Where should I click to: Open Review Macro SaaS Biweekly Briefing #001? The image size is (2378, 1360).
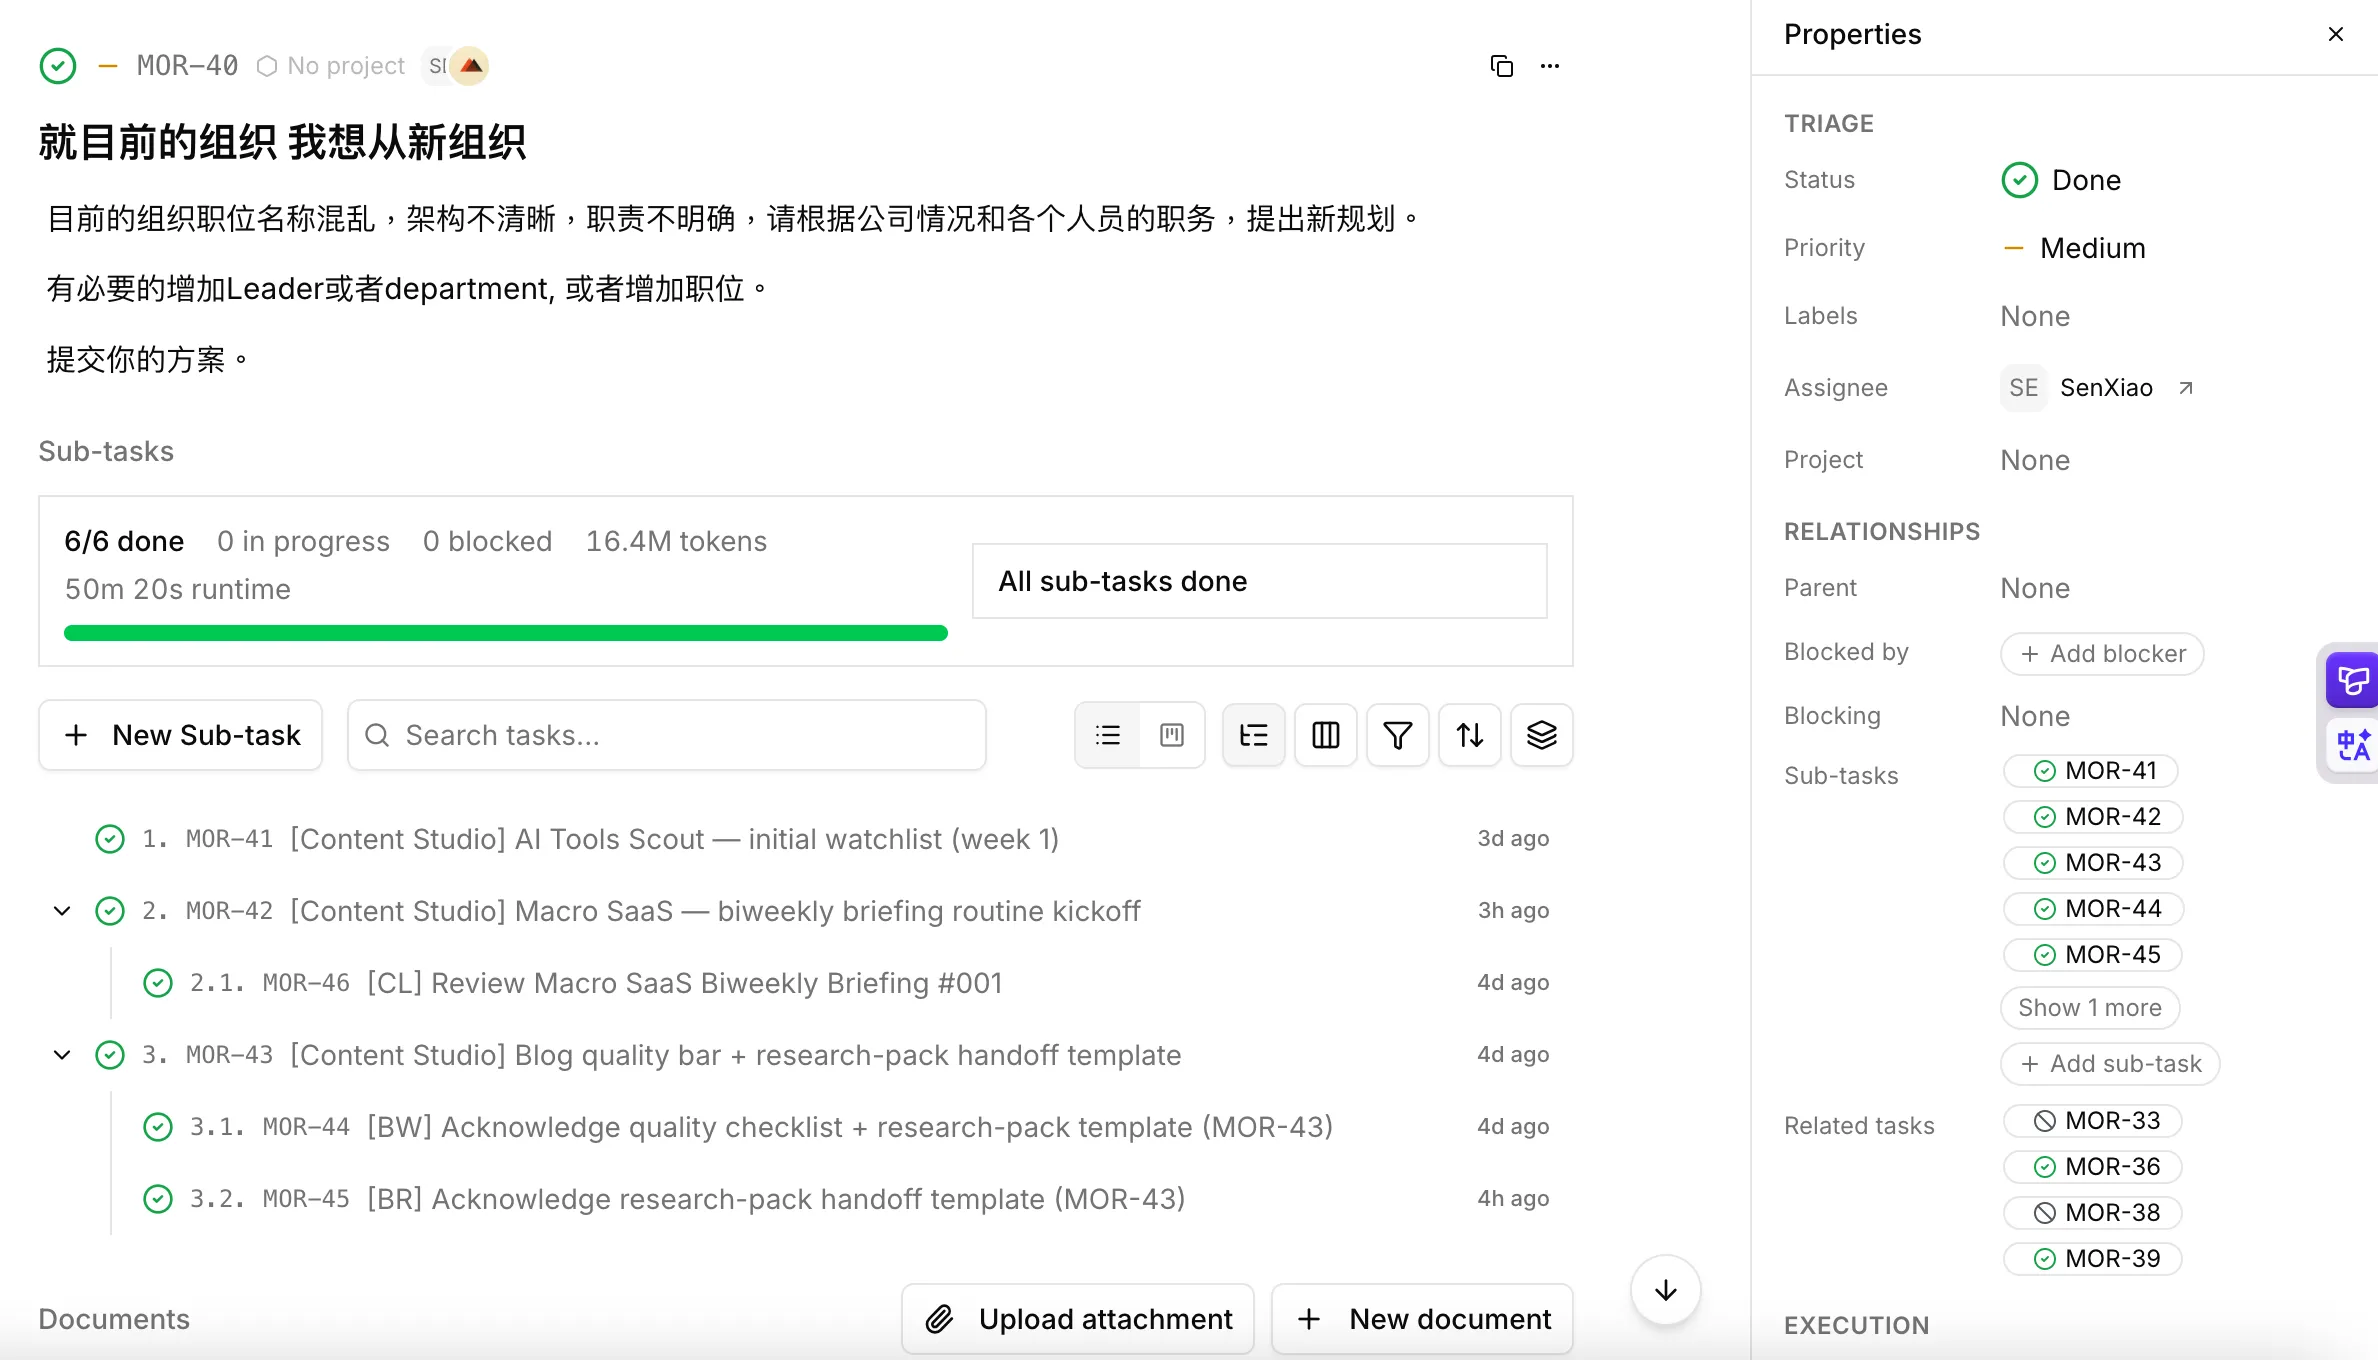click(x=685, y=983)
